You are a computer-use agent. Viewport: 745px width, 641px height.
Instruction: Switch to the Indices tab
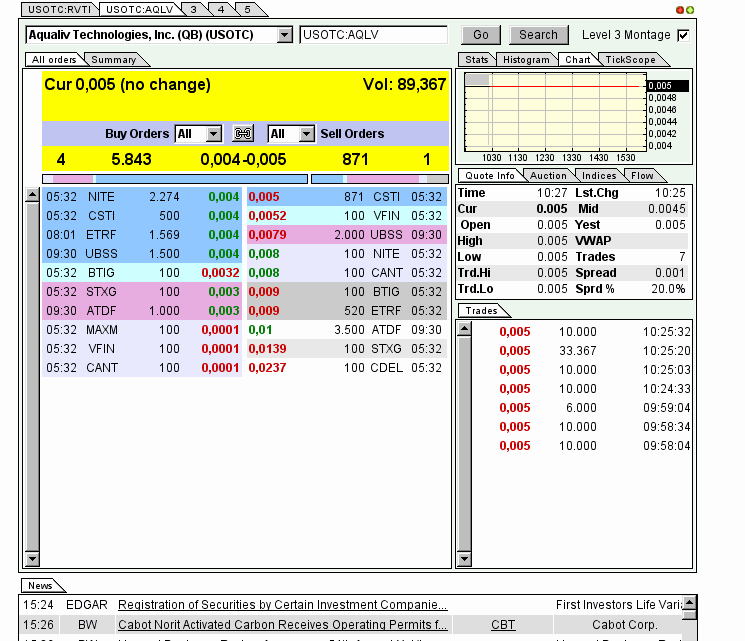(x=599, y=176)
